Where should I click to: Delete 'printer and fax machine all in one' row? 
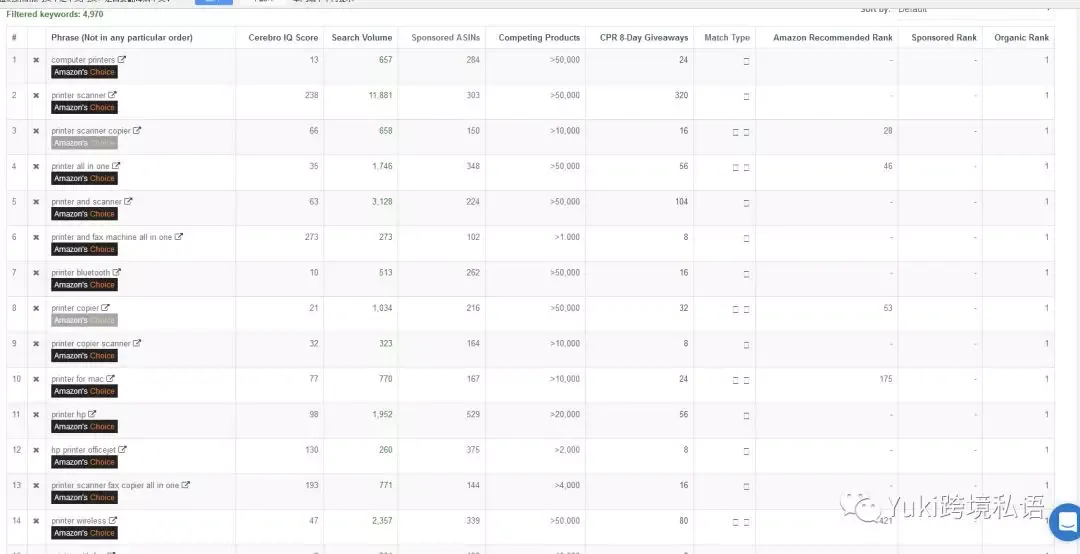pyautogui.click(x=36, y=237)
